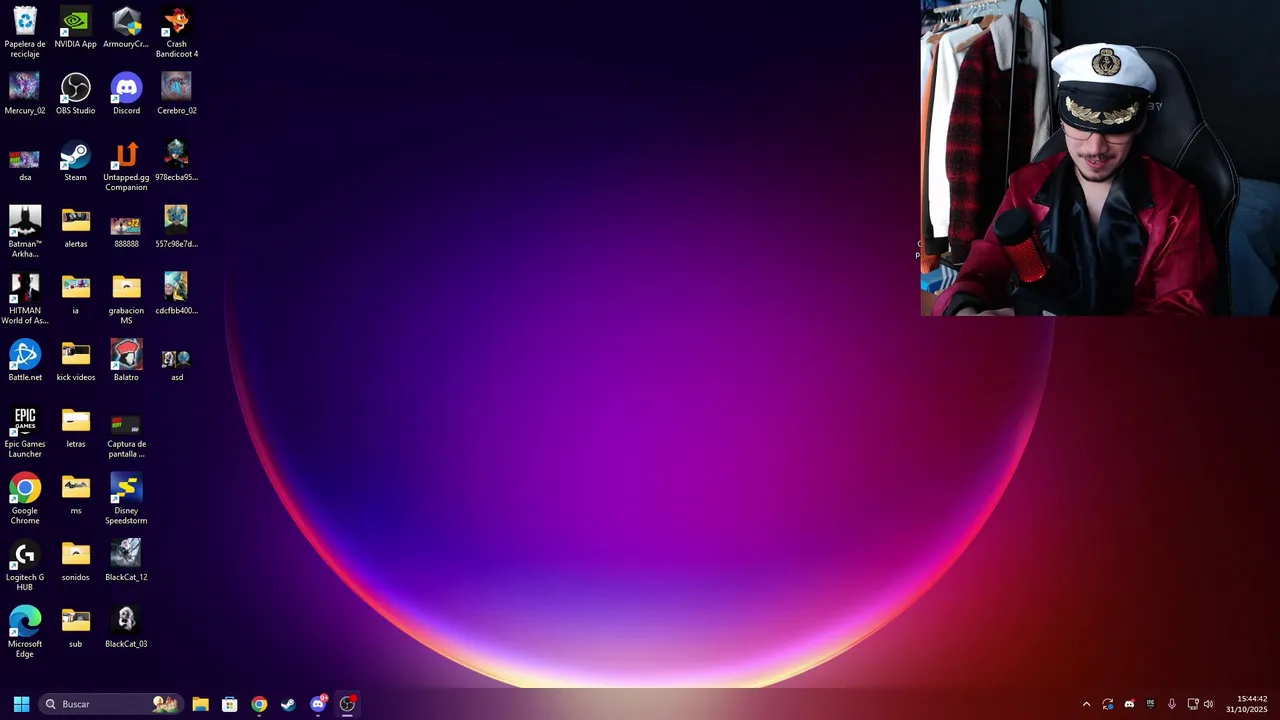Expand the hidden system tray icons
Image resolution: width=1280 pixels, height=720 pixels.
(1086, 704)
